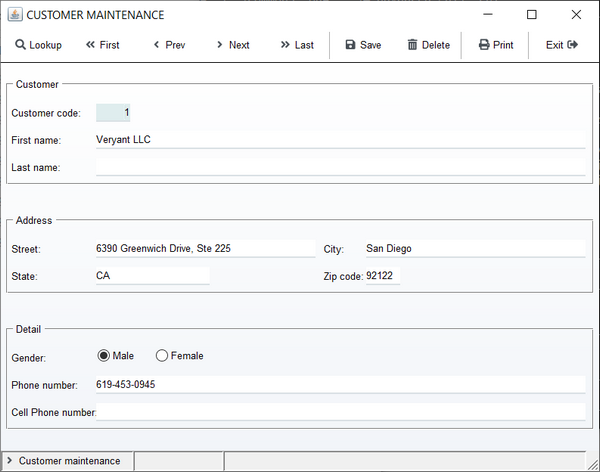Screen dimensions: 600x472
Task: Focus the empty Last name field
Action: [x=340, y=167]
